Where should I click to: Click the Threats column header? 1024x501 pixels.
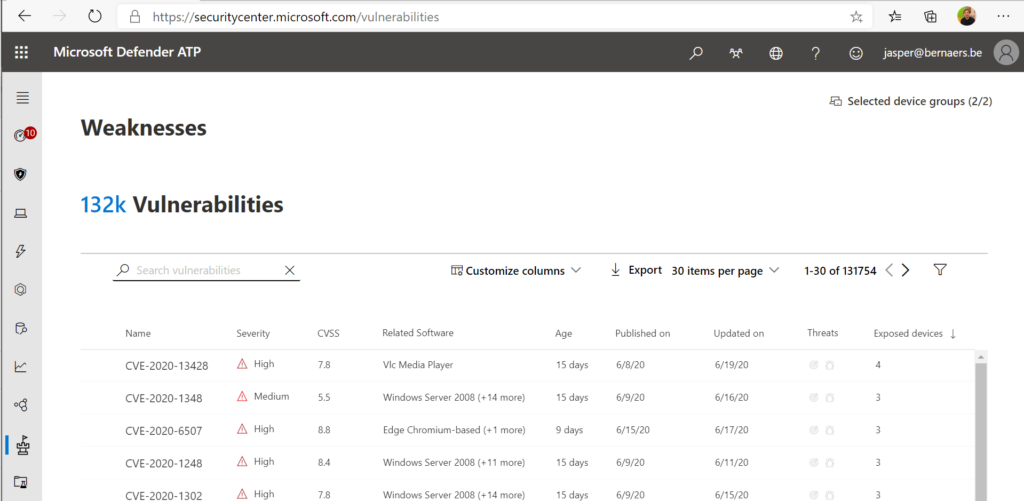(823, 332)
